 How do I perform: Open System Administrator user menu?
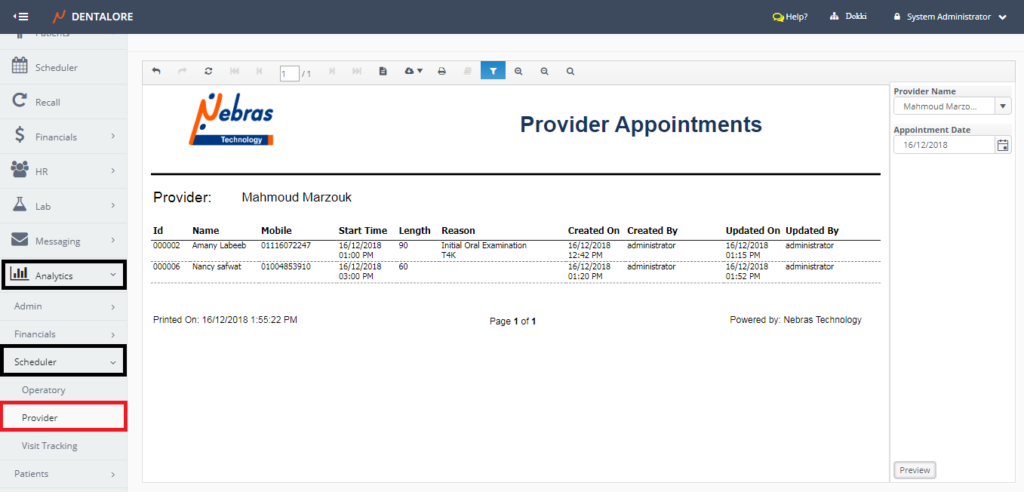(x=949, y=17)
